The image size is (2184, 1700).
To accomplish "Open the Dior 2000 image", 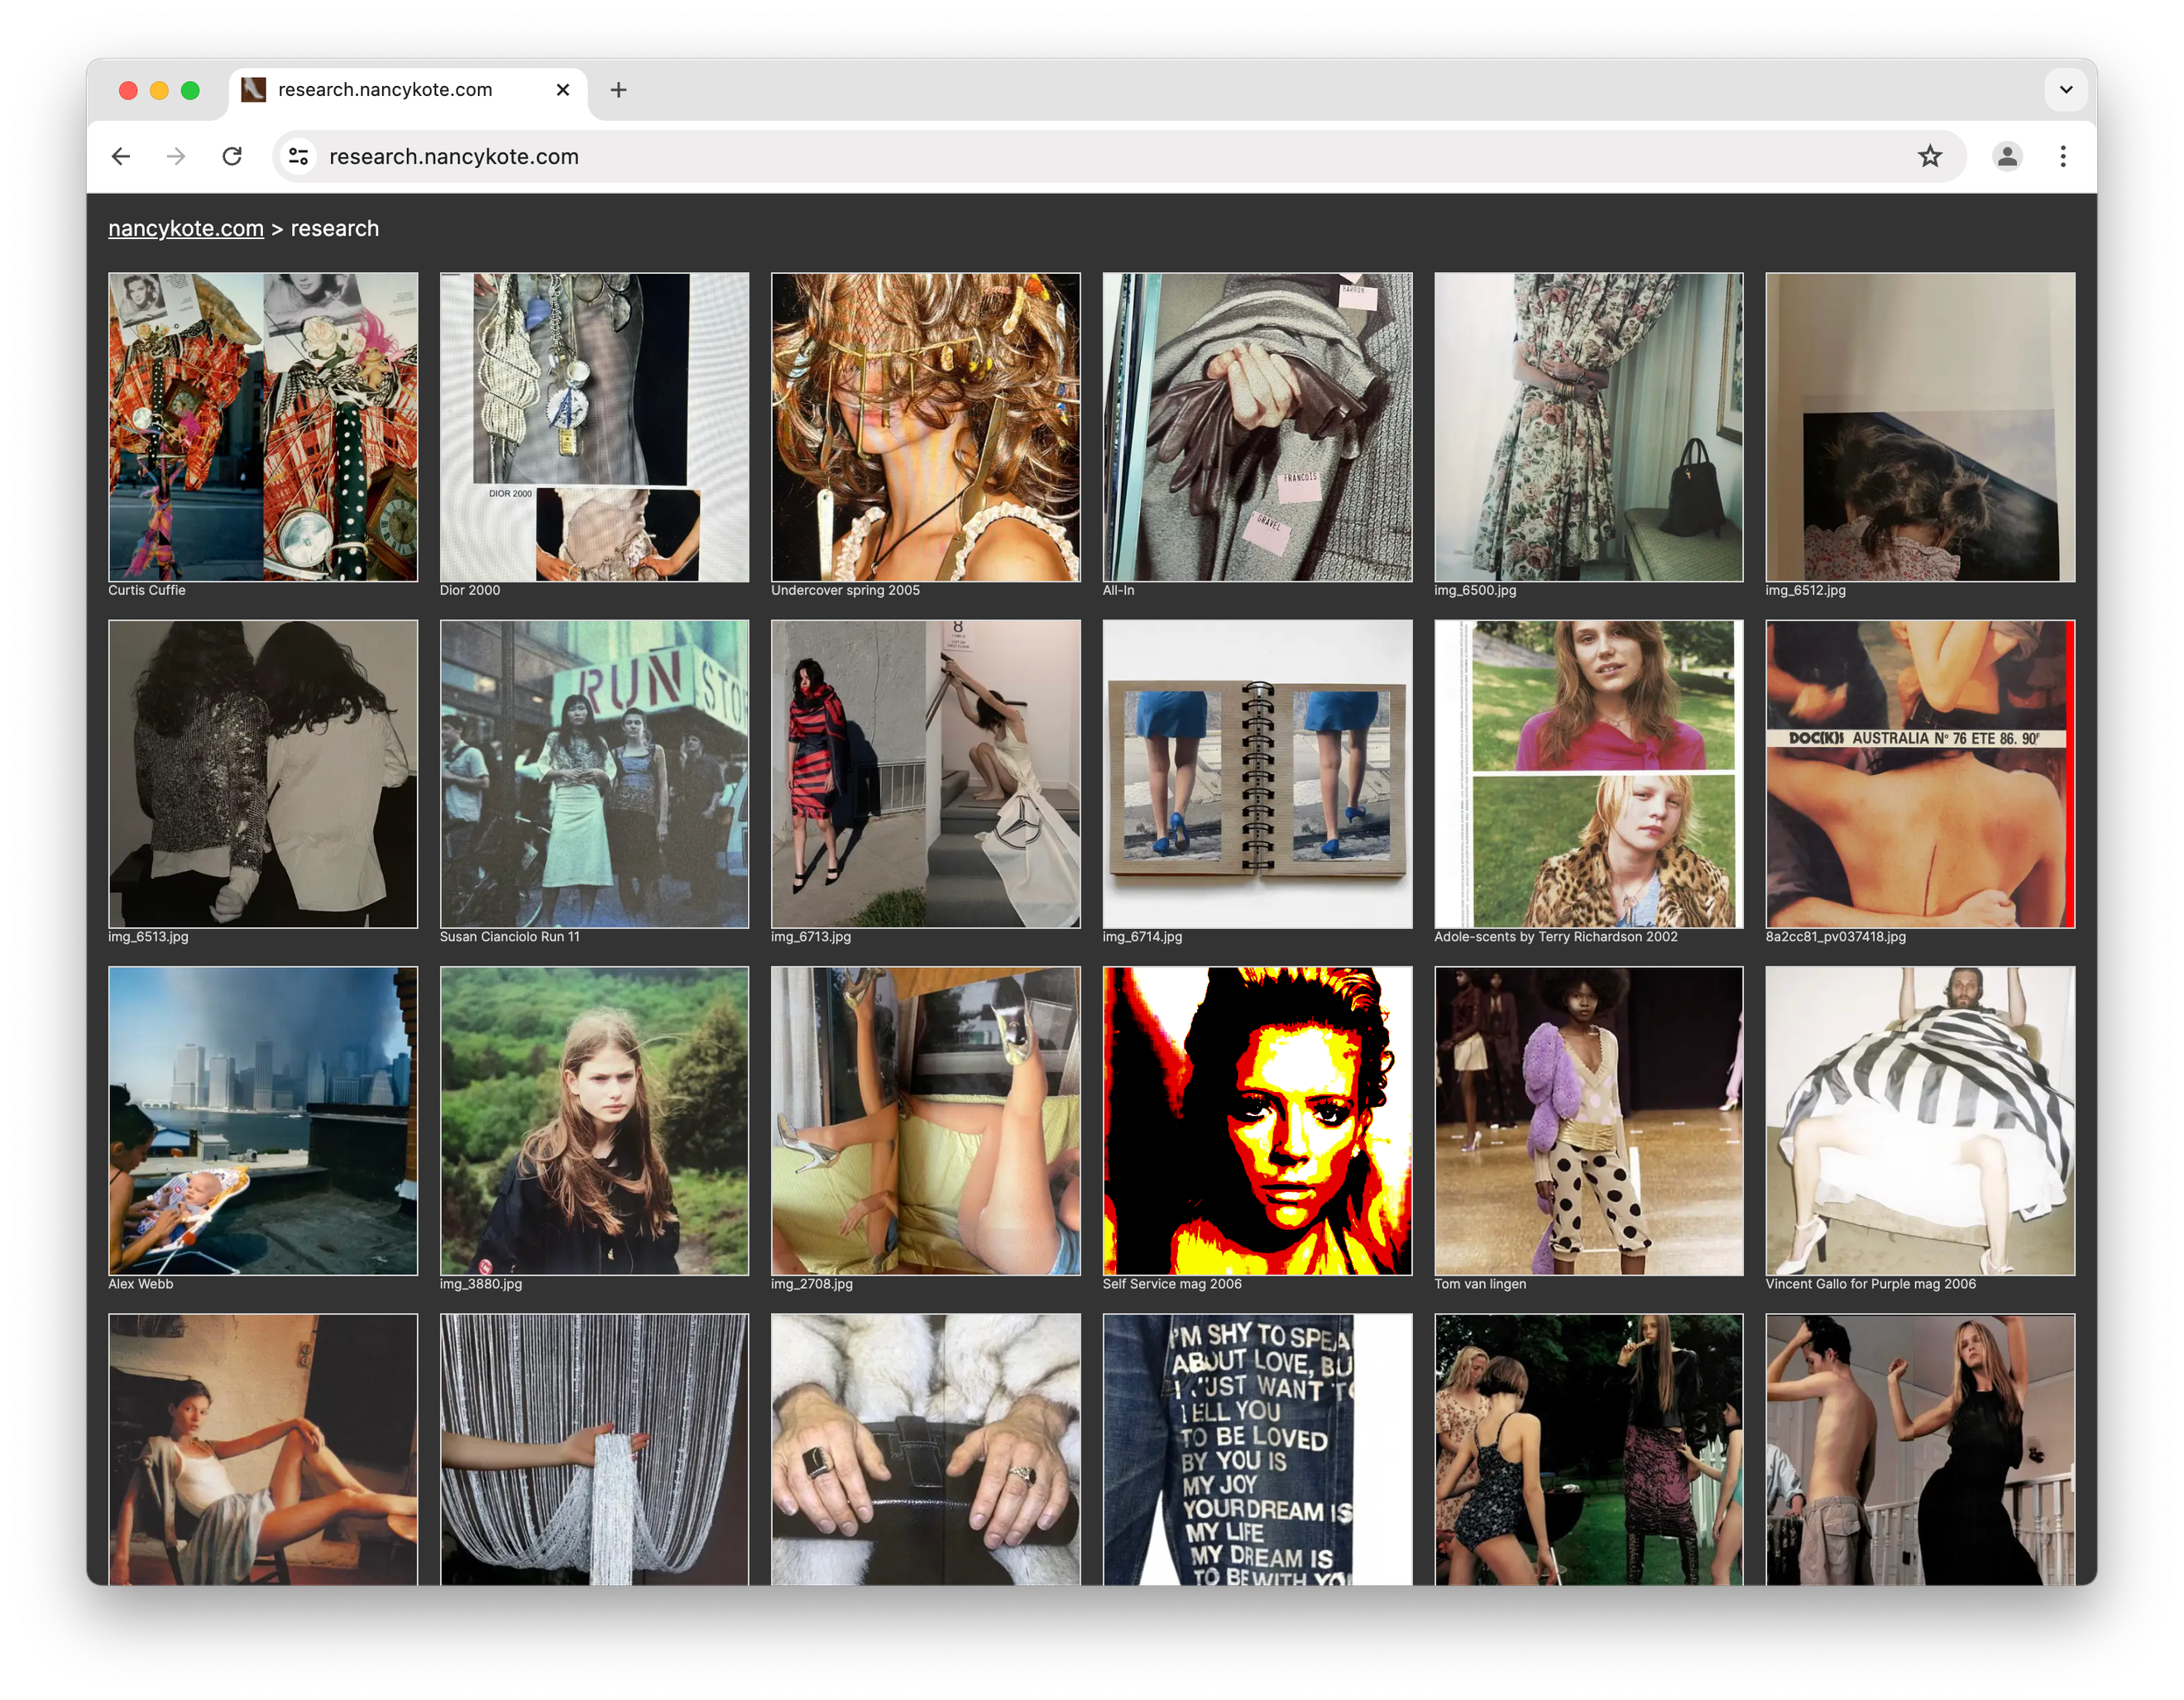I will [x=594, y=427].
